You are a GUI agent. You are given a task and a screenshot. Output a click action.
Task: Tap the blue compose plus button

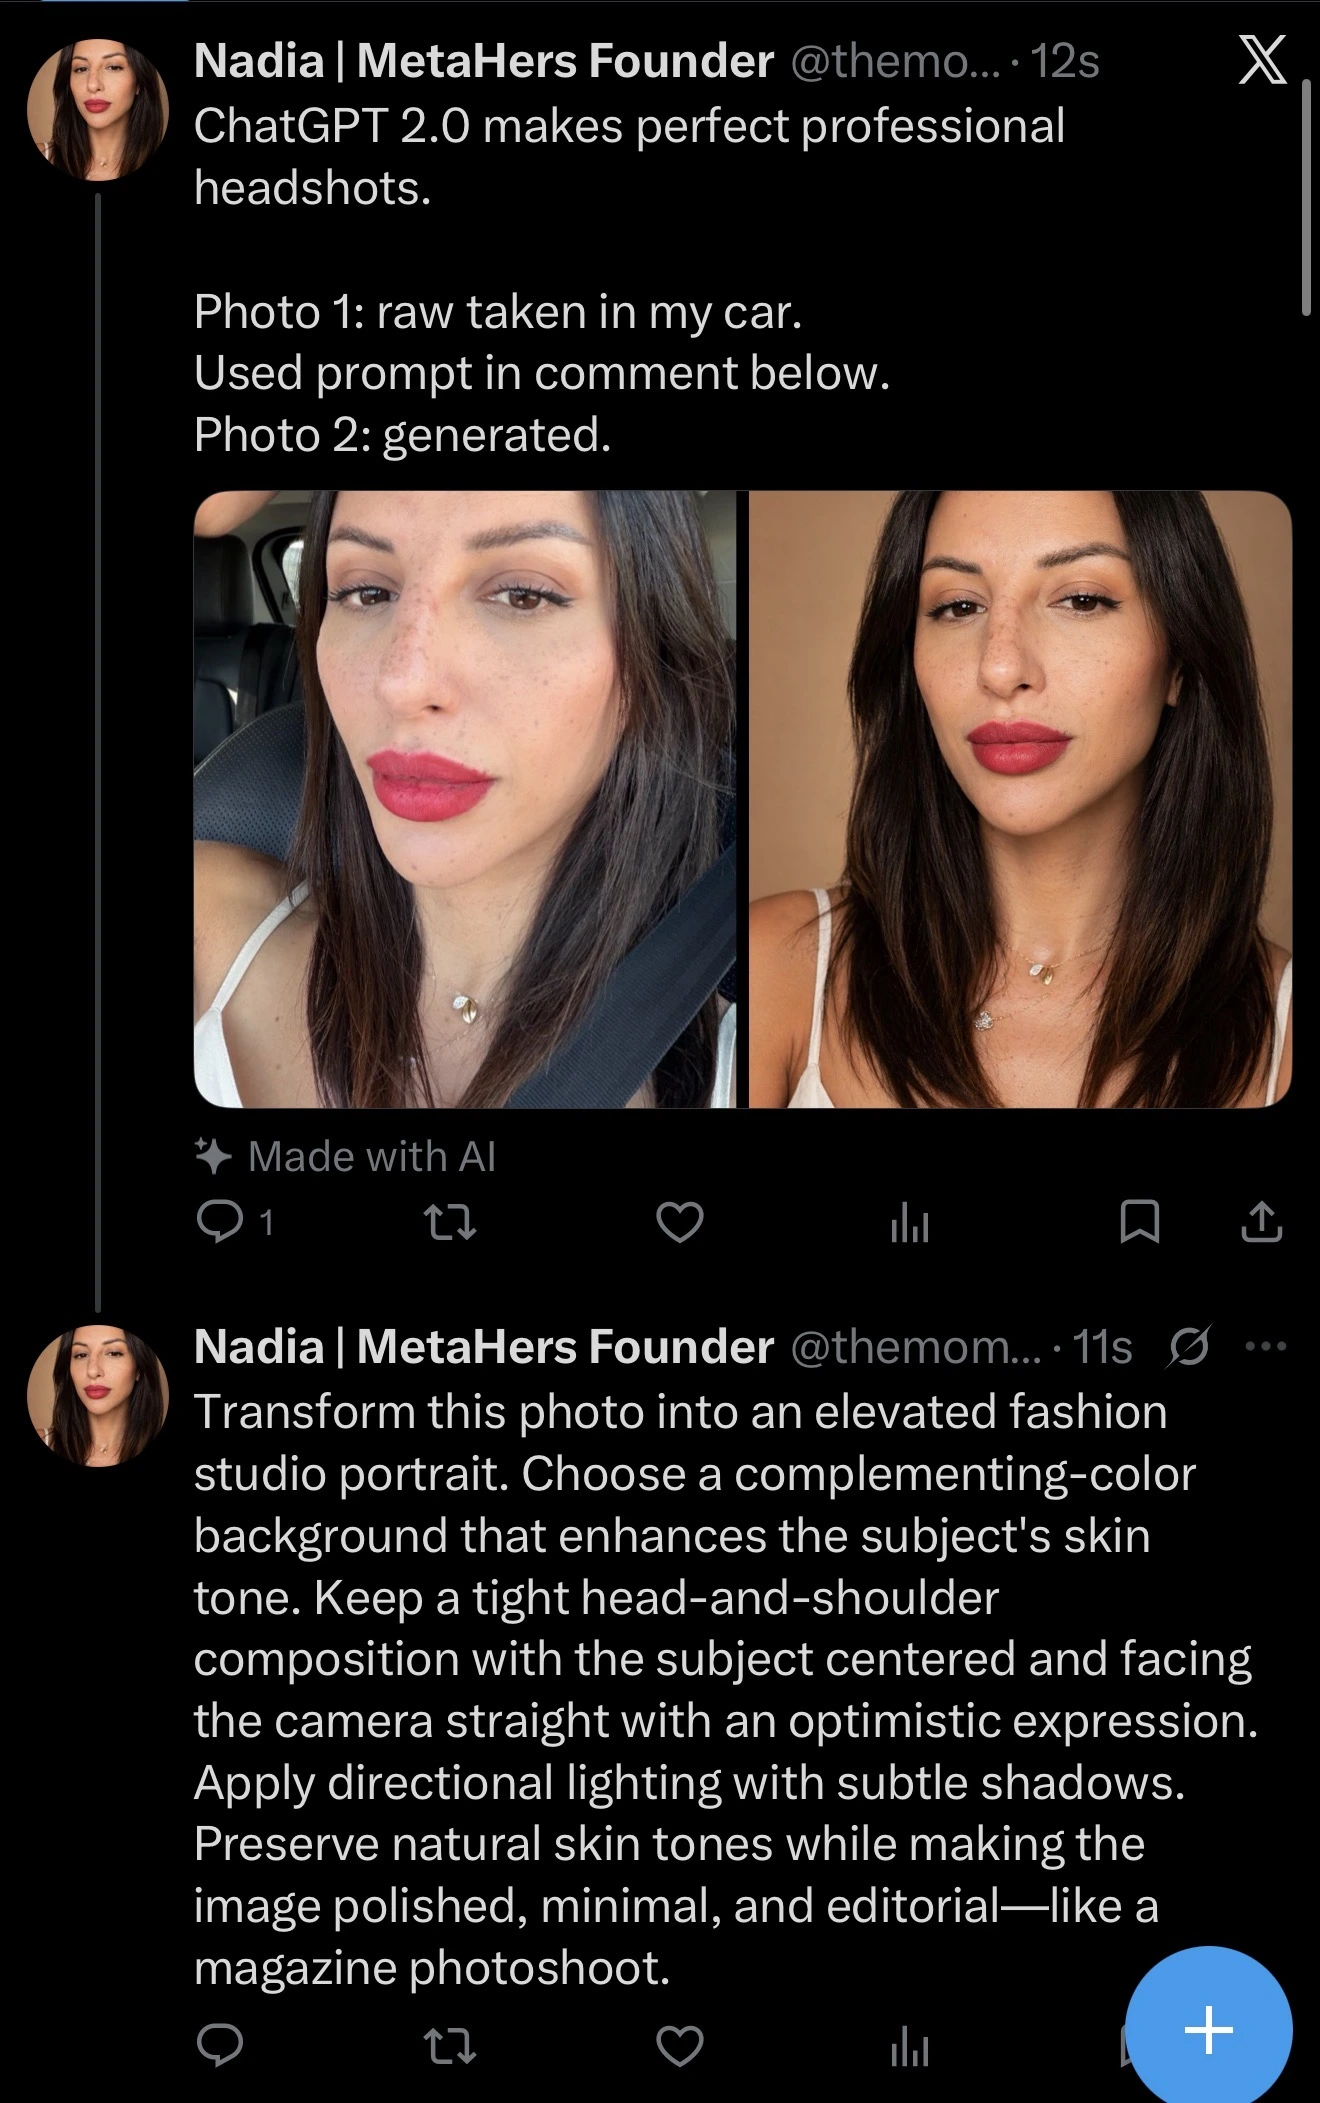[x=1208, y=2030]
